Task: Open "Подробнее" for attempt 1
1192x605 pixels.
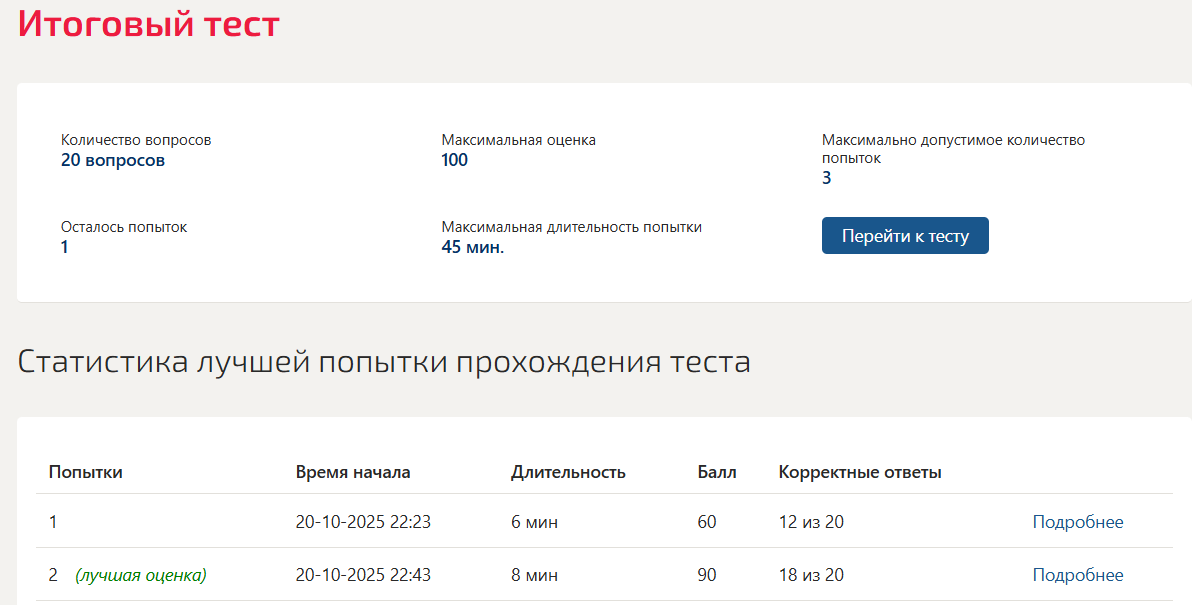Action: (x=1077, y=522)
